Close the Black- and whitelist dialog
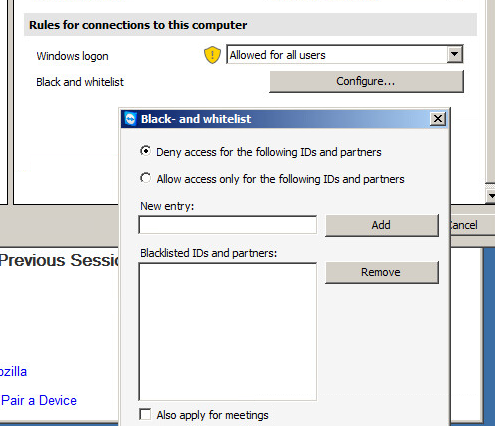The width and height of the screenshot is (495, 426). click(x=438, y=119)
